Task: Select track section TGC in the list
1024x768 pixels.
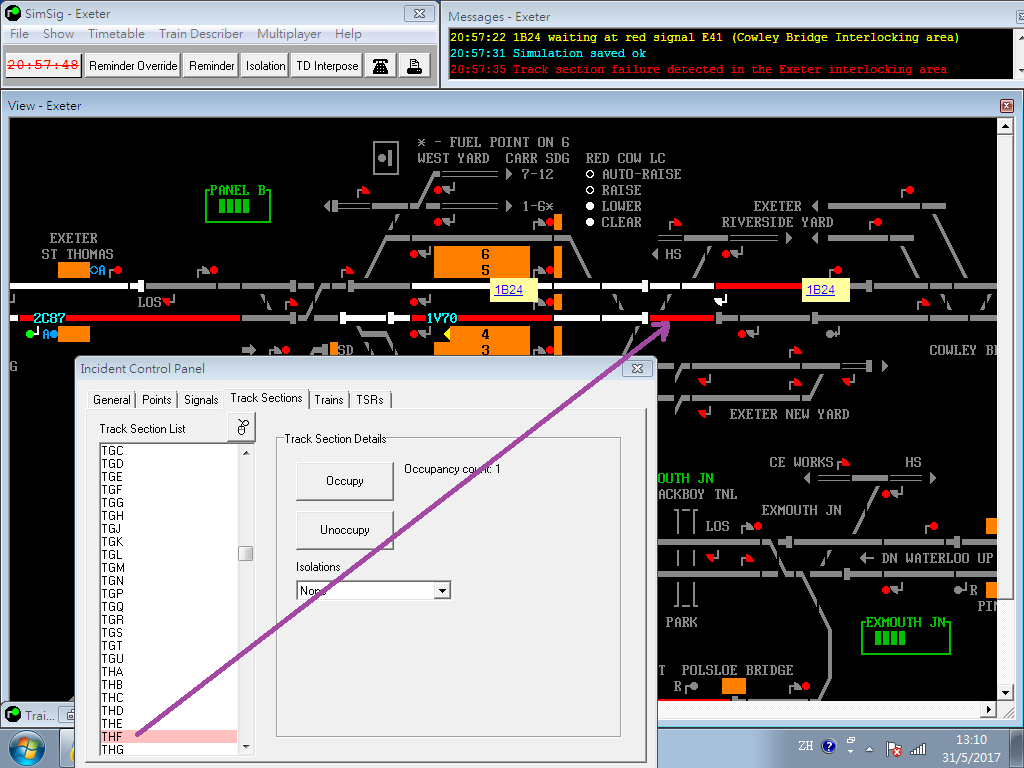Action: [168, 451]
